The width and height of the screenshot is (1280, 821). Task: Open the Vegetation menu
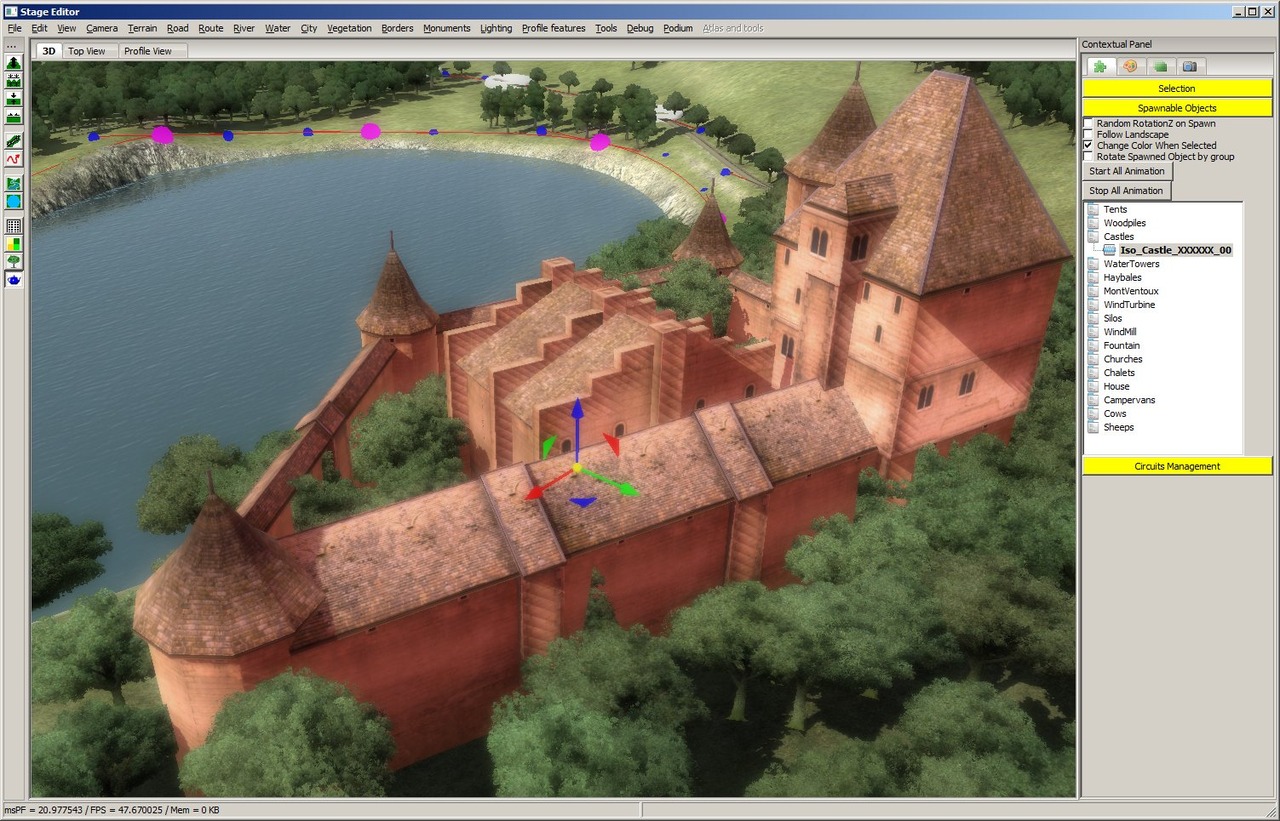(349, 28)
